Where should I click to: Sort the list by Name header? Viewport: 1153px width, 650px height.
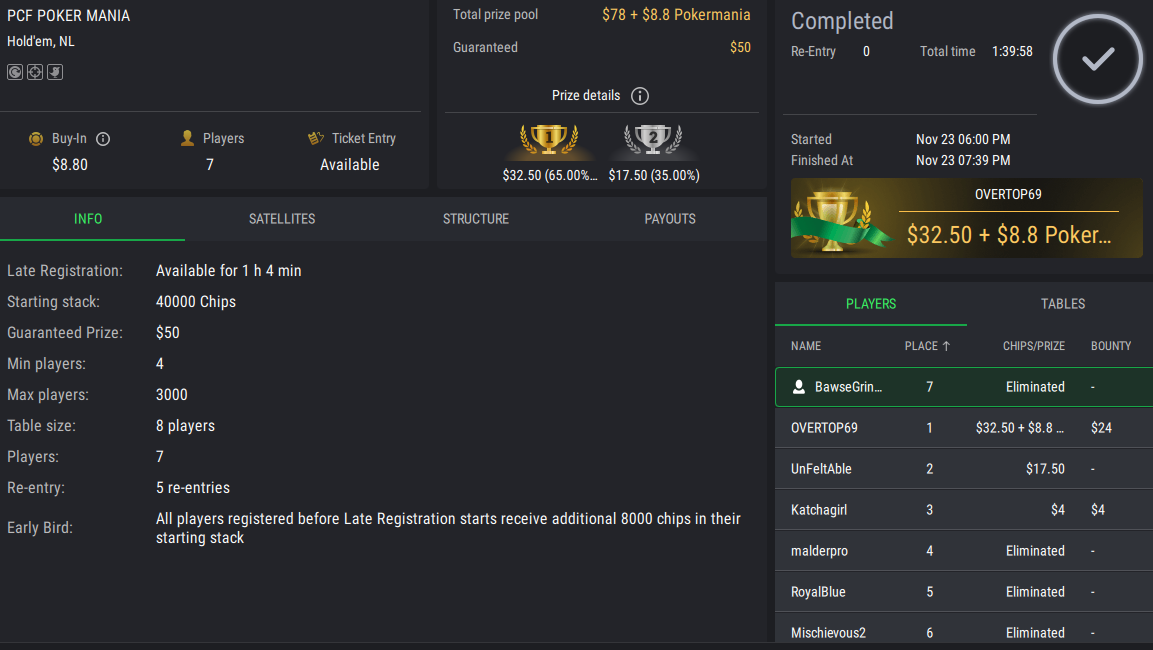[805, 346]
